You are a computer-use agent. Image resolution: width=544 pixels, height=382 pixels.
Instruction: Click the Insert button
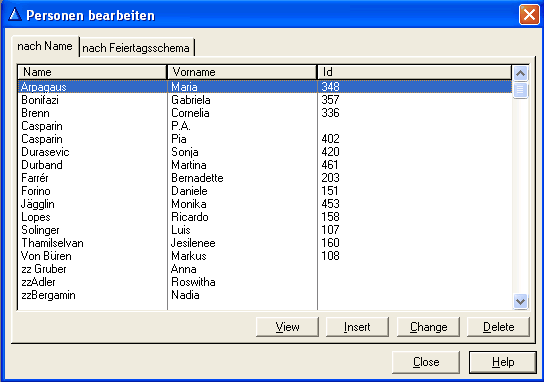[357, 327]
